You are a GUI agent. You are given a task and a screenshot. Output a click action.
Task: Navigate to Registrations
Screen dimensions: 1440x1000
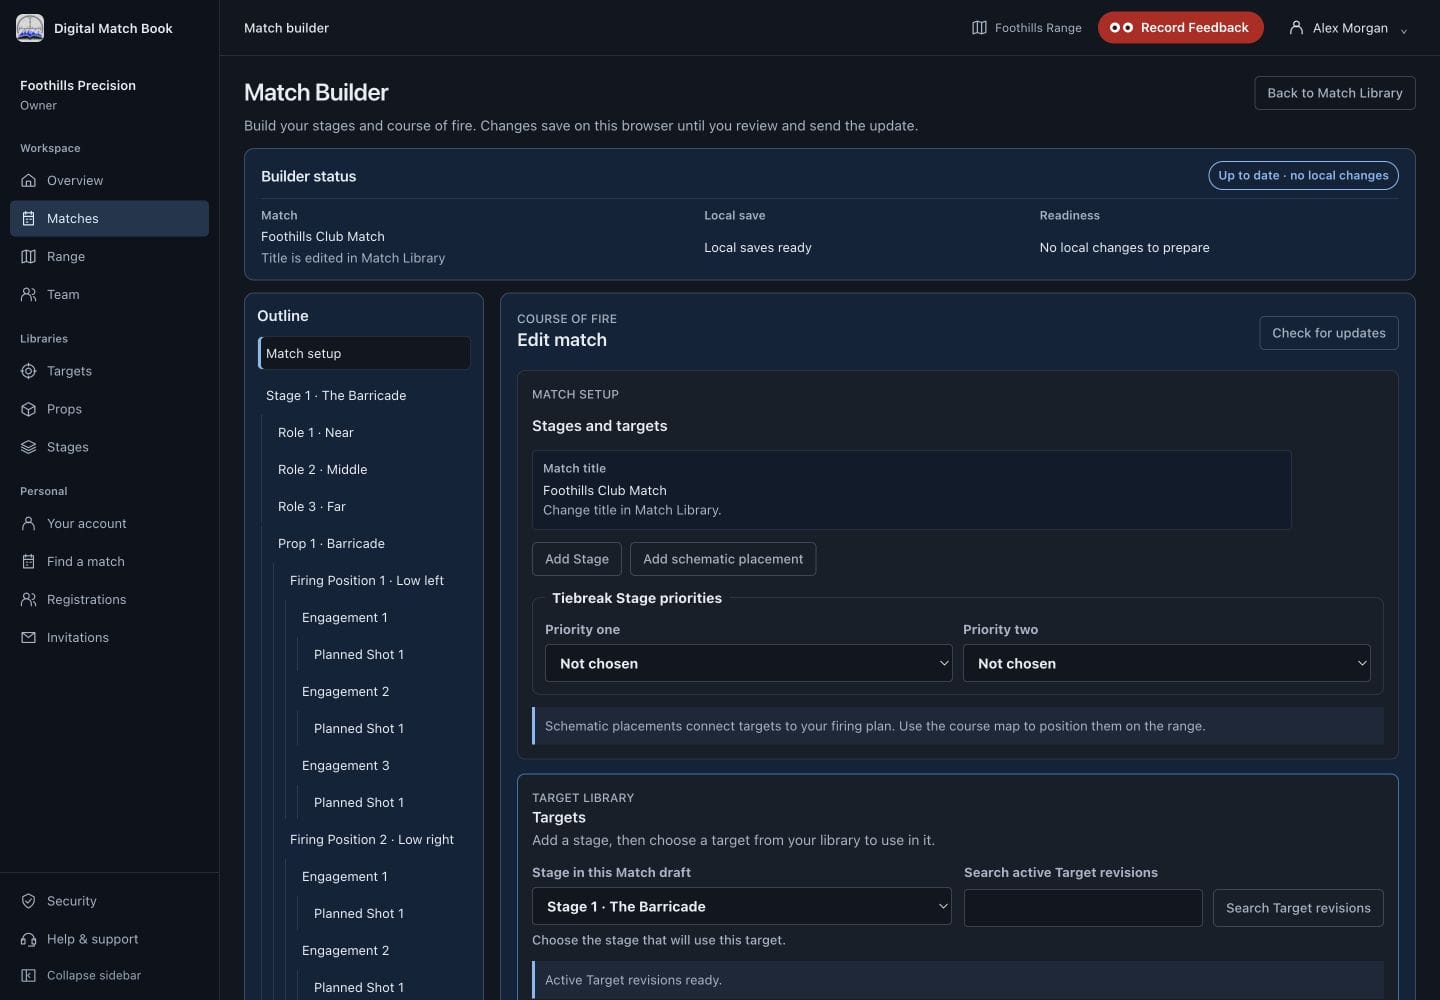point(109,600)
